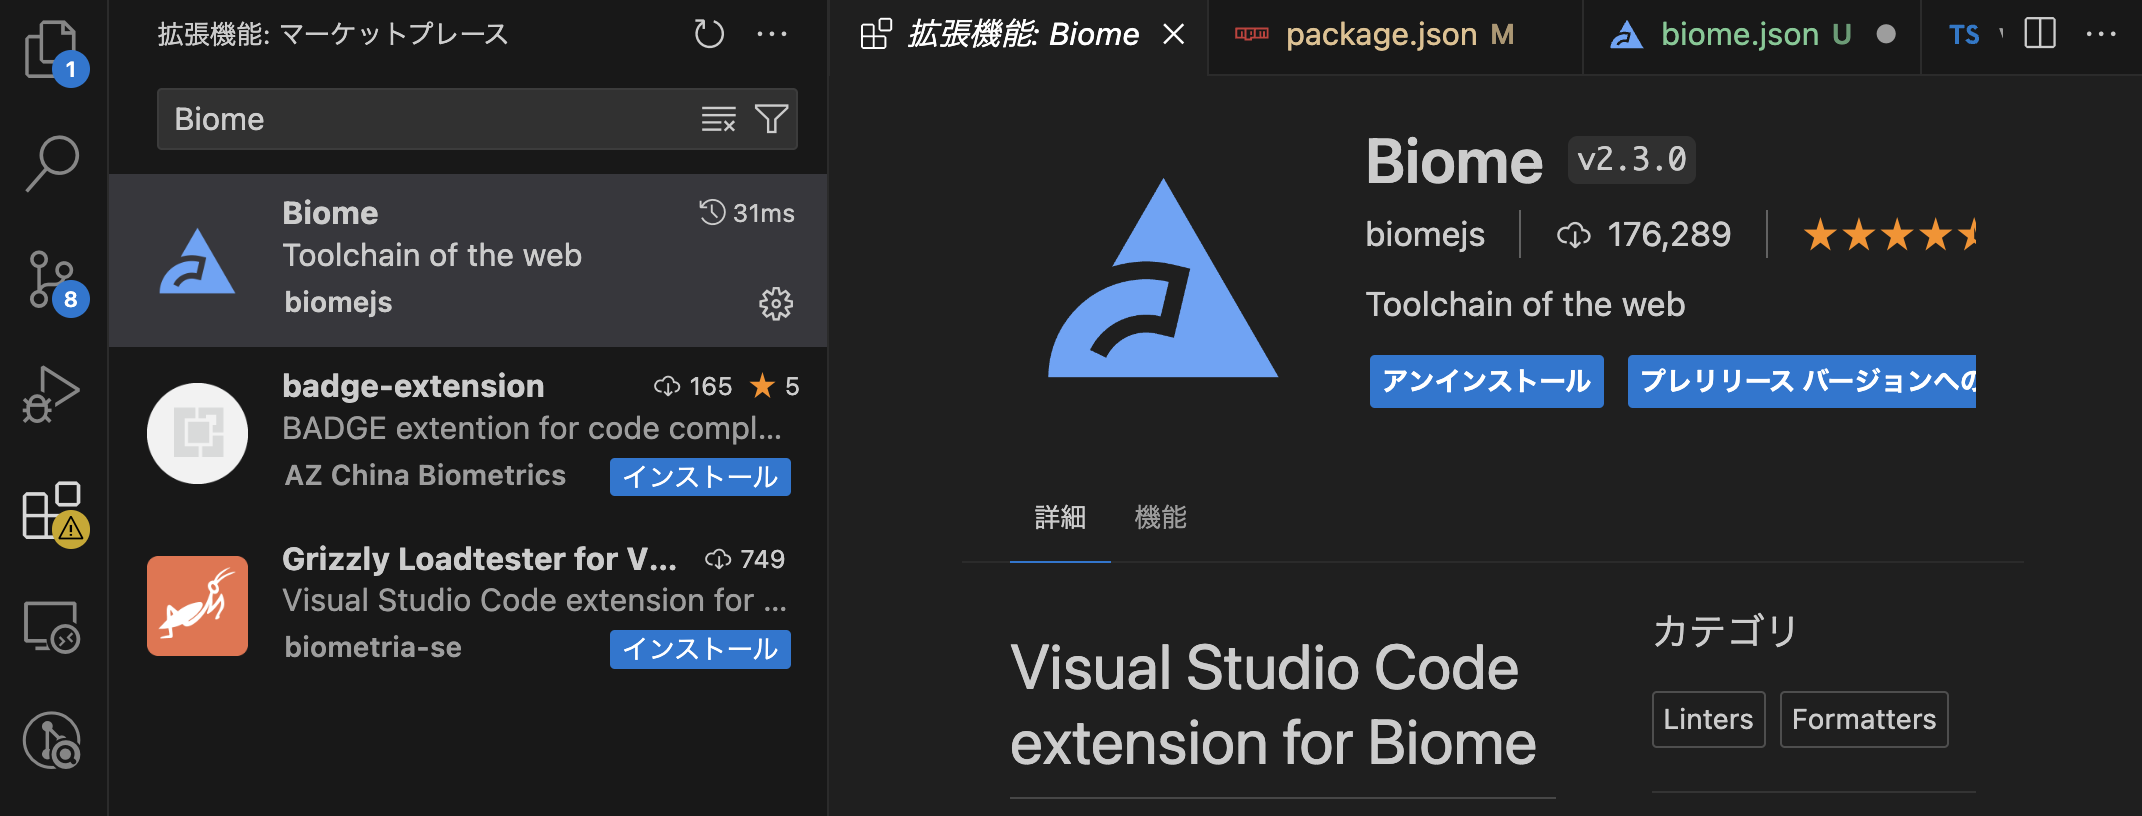Open the Linters category

[1708, 719]
